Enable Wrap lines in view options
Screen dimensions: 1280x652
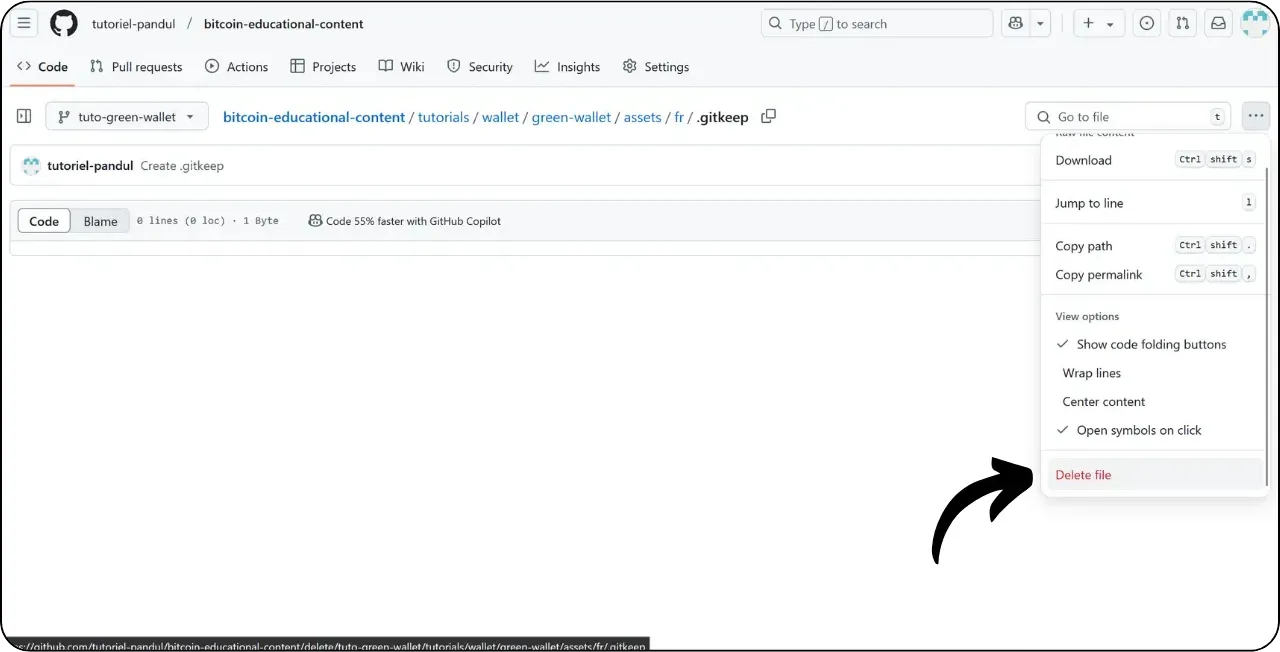(x=1091, y=373)
